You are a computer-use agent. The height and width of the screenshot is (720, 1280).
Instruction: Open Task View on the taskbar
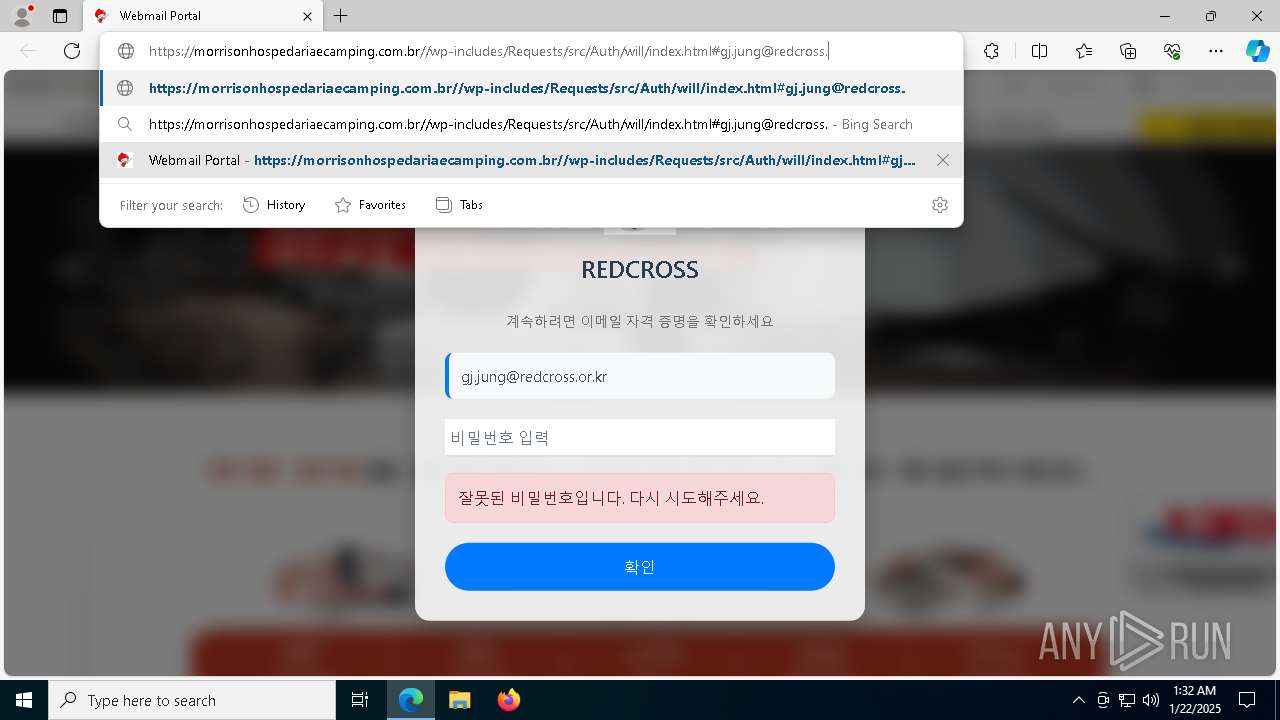point(360,700)
